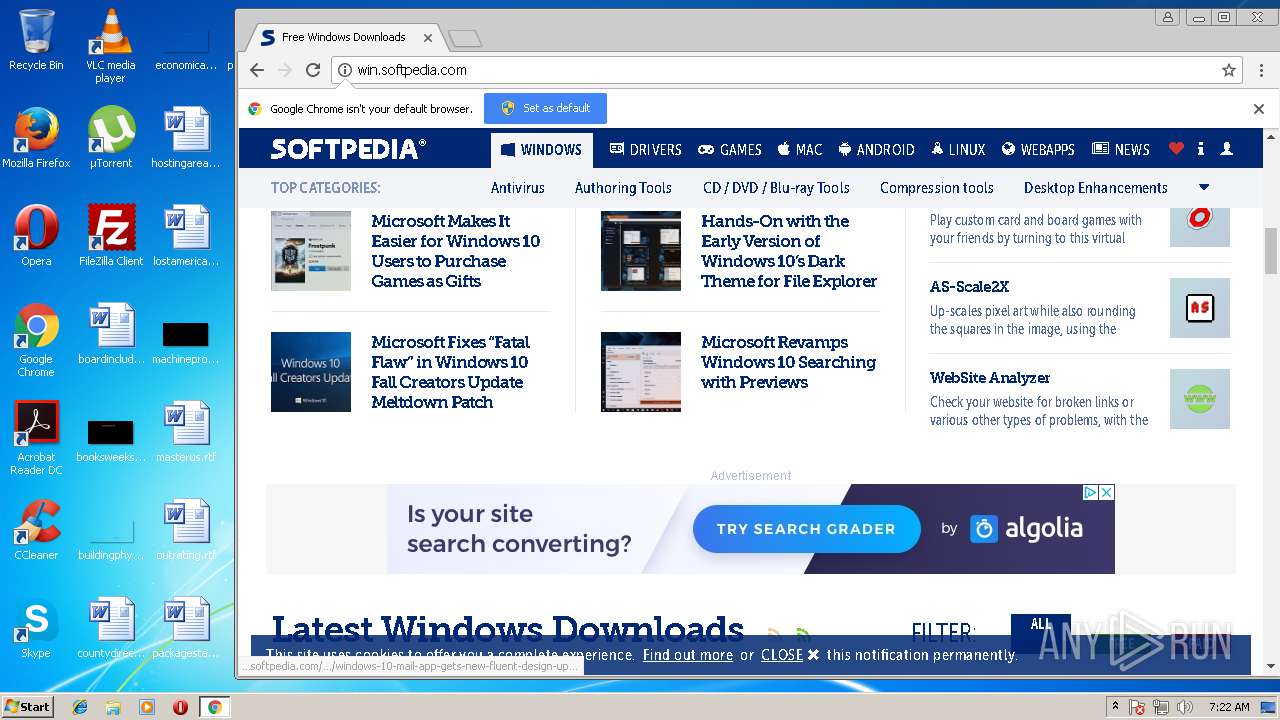
Task: Open the NEWS section
Action: coord(1121,149)
